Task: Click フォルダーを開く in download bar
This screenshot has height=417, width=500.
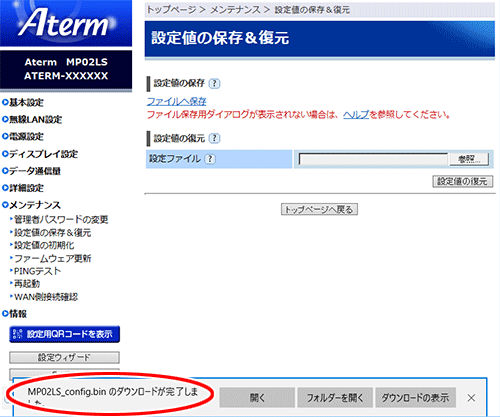Action: click(x=335, y=397)
